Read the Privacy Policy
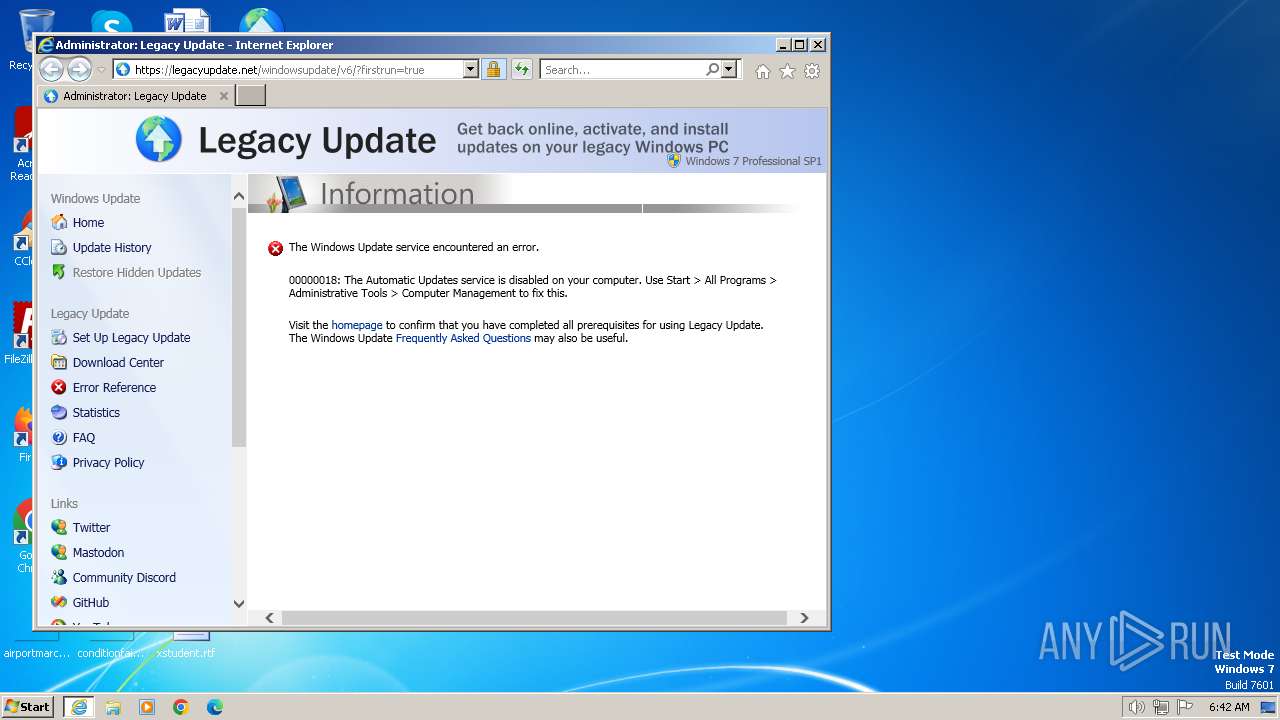 click(108, 462)
